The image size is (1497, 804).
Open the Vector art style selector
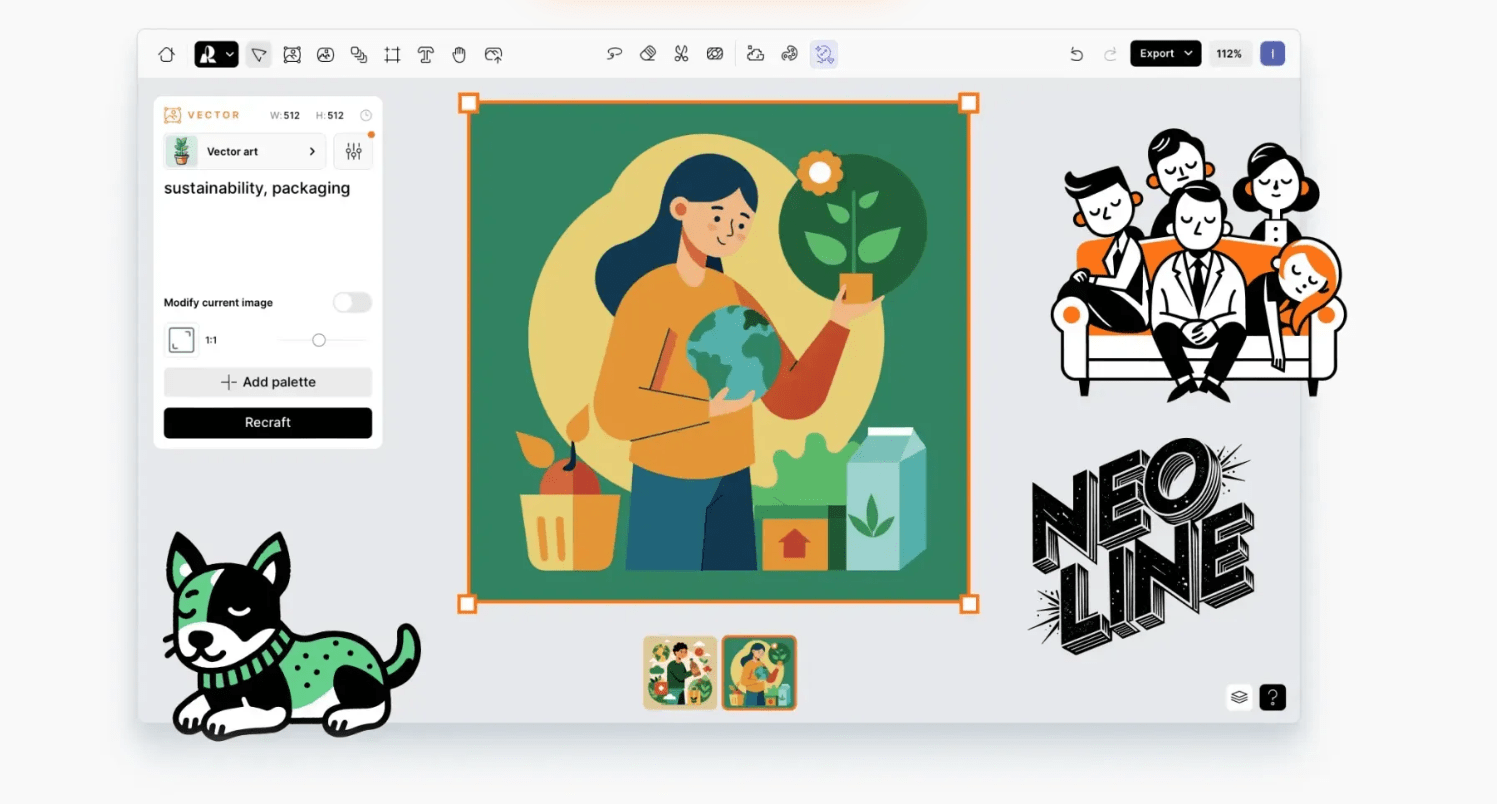click(x=243, y=151)
